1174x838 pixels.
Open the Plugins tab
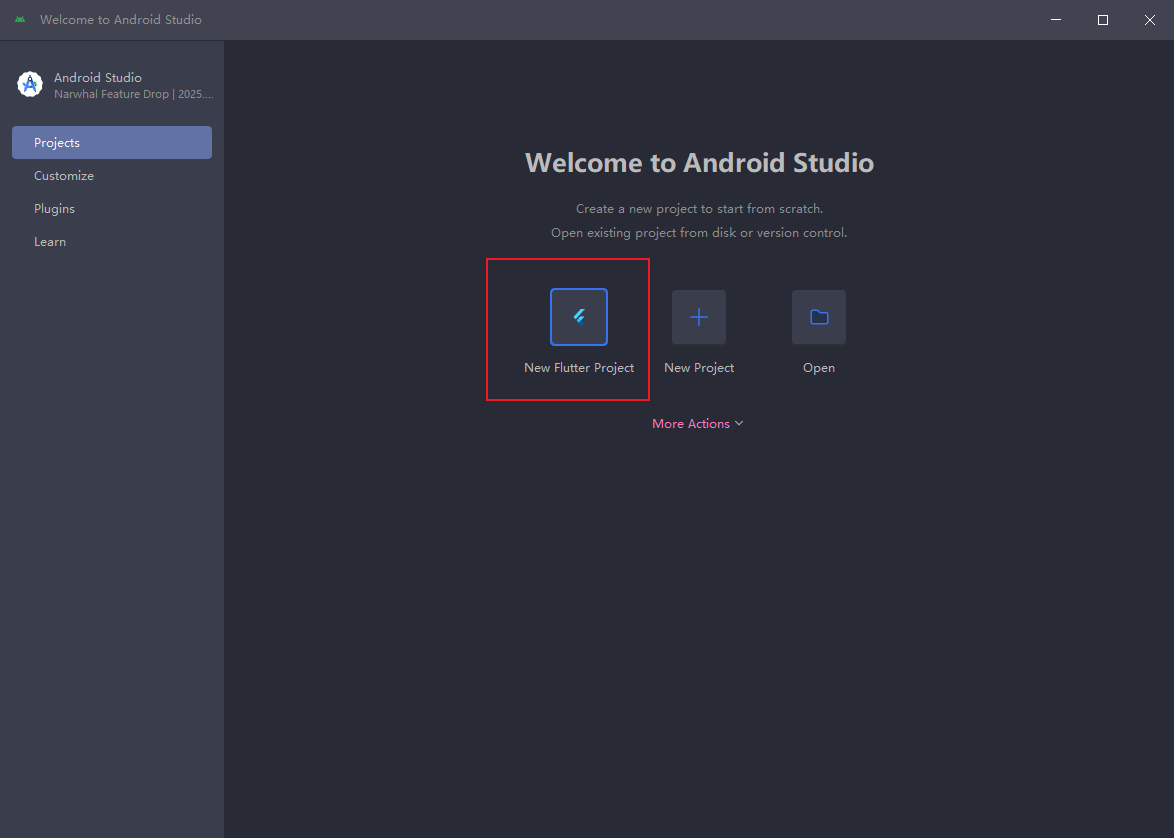point(54,209)
